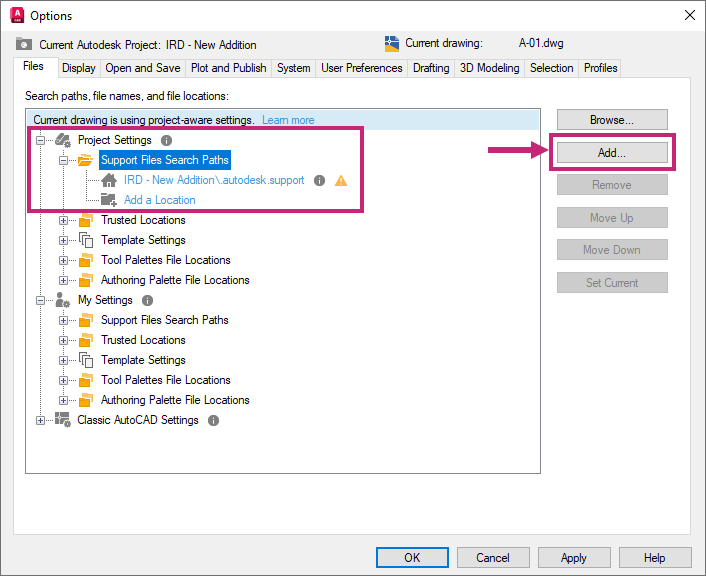Expand Authoring Palette File Locations under My Settings

63,400
